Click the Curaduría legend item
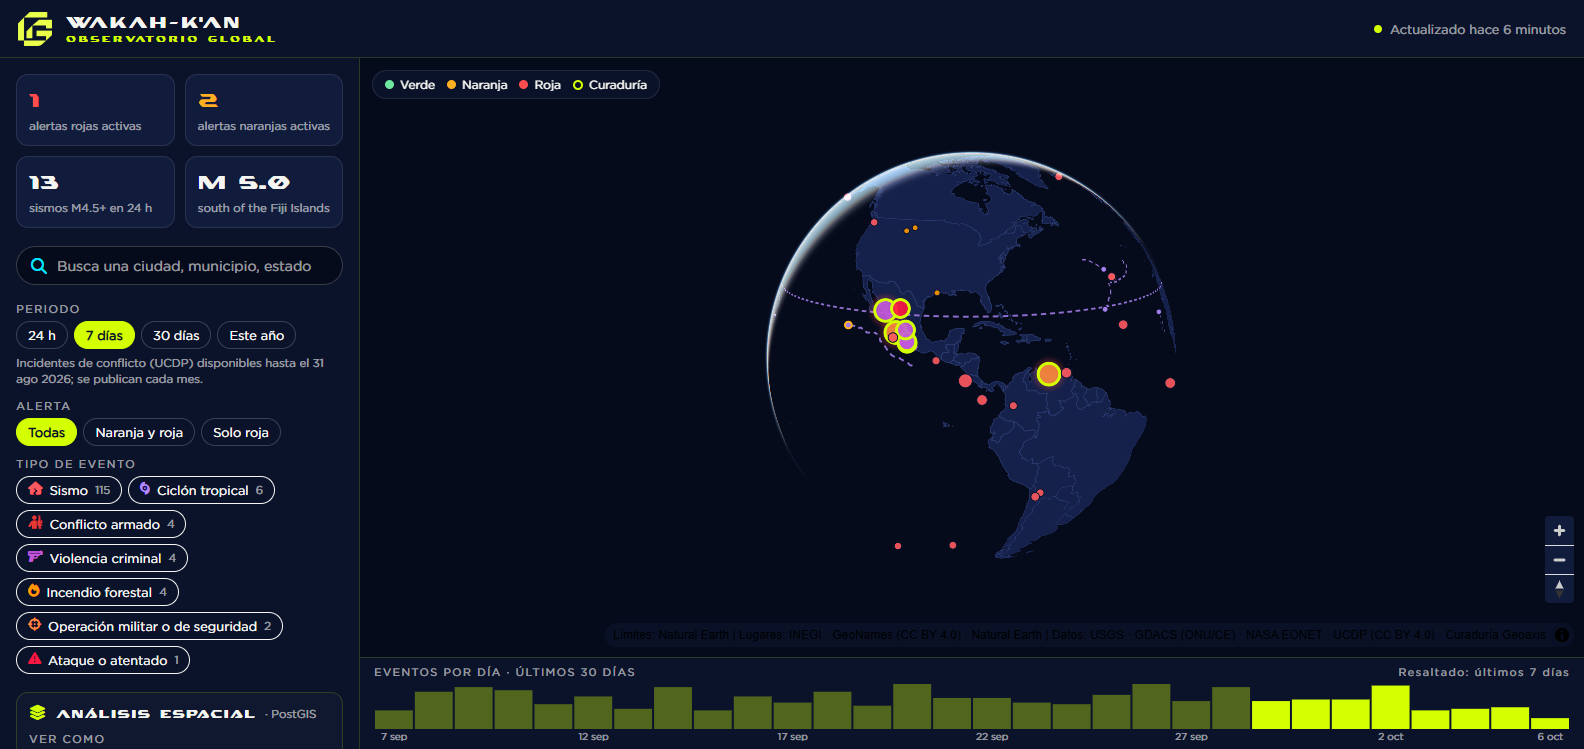Image resolution: width=1584 pixels, height=749 pixels. (x=610, y=85)
